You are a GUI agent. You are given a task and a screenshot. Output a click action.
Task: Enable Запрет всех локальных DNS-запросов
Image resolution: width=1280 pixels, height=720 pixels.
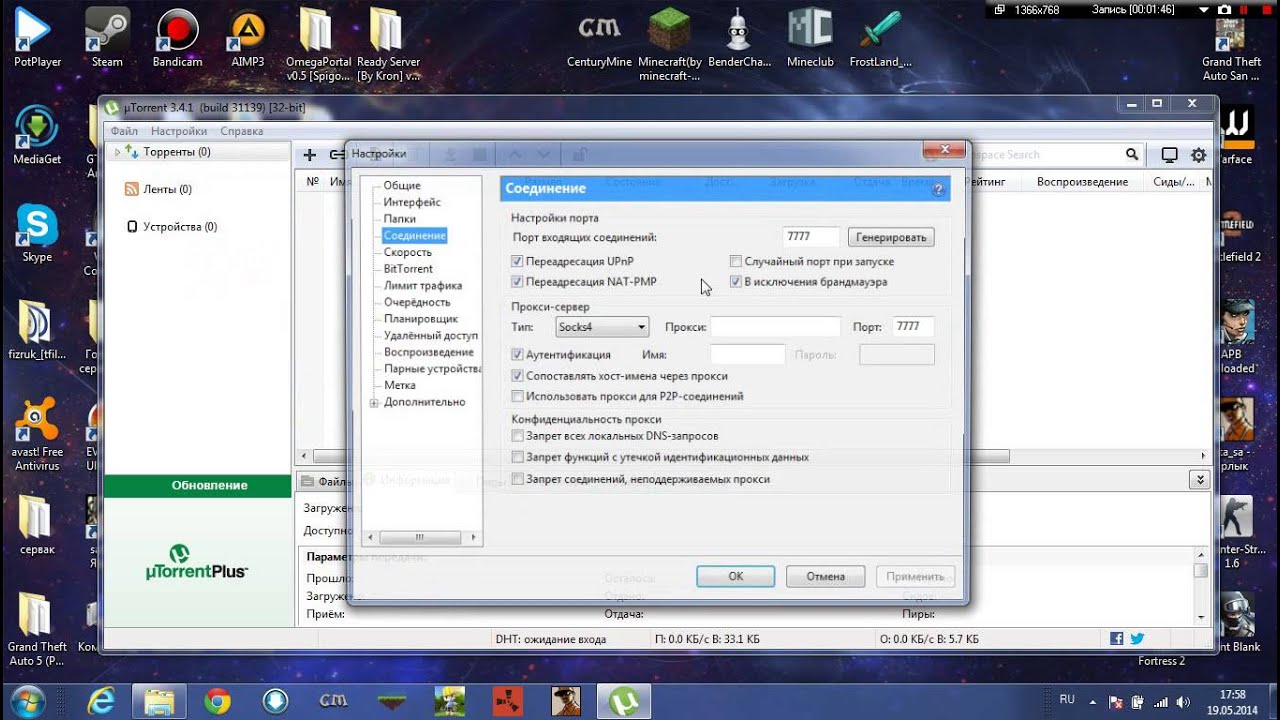point(517,436)
